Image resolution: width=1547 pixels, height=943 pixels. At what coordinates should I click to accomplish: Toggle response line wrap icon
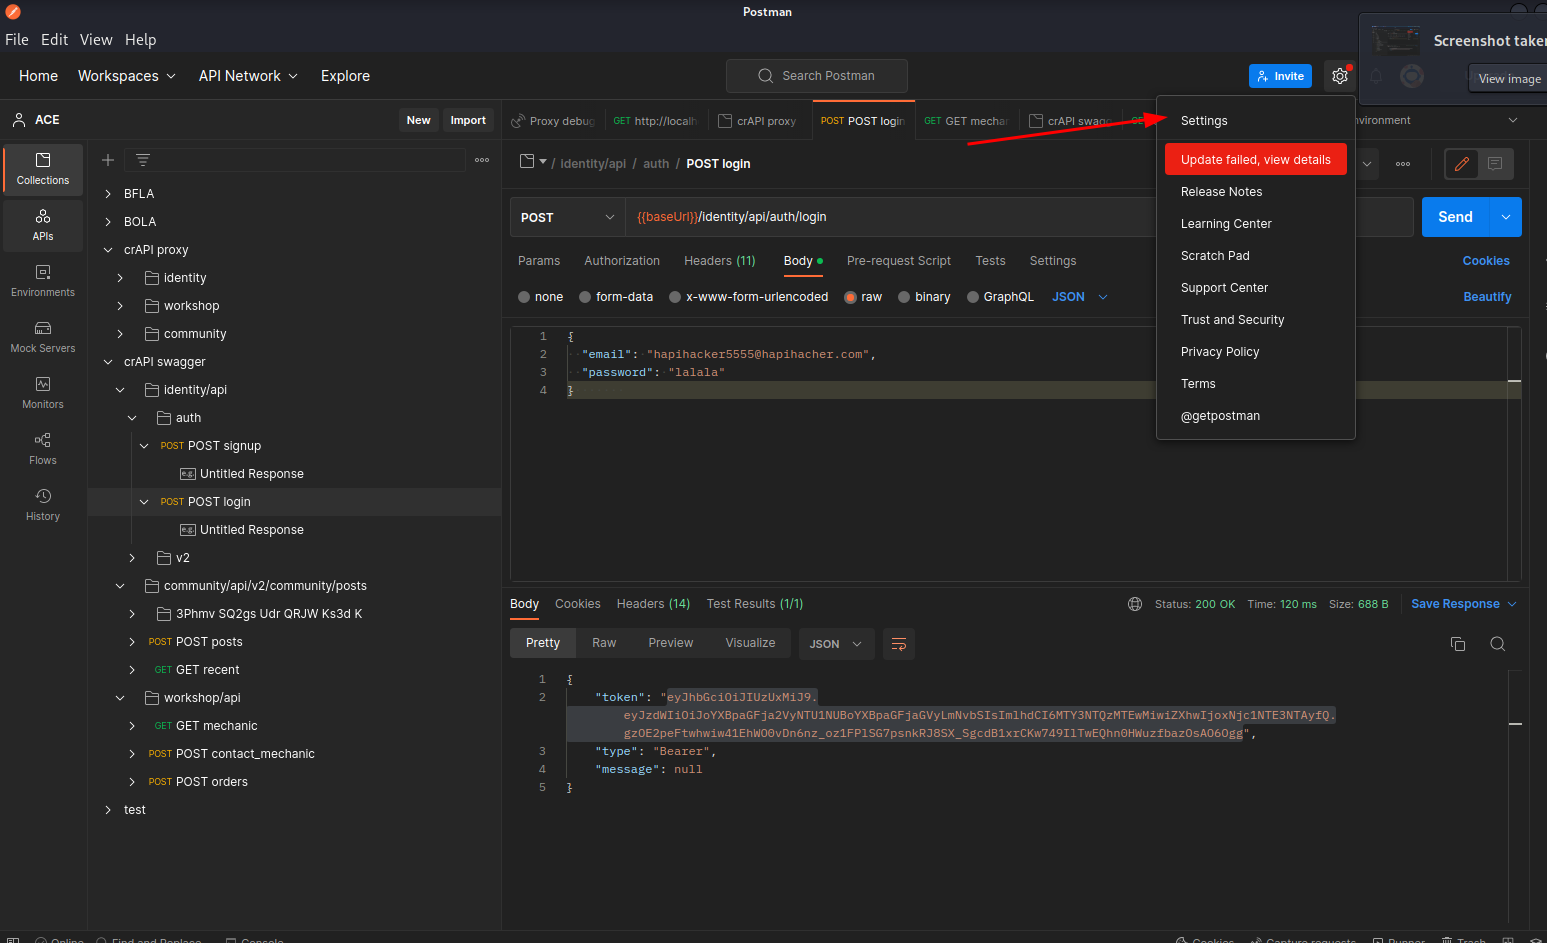(x=899, y=644)
